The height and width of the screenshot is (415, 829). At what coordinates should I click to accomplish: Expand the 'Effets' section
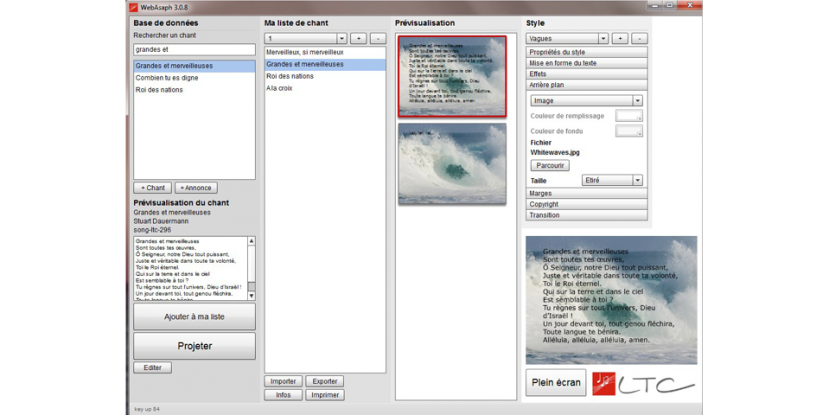(587, 74)
